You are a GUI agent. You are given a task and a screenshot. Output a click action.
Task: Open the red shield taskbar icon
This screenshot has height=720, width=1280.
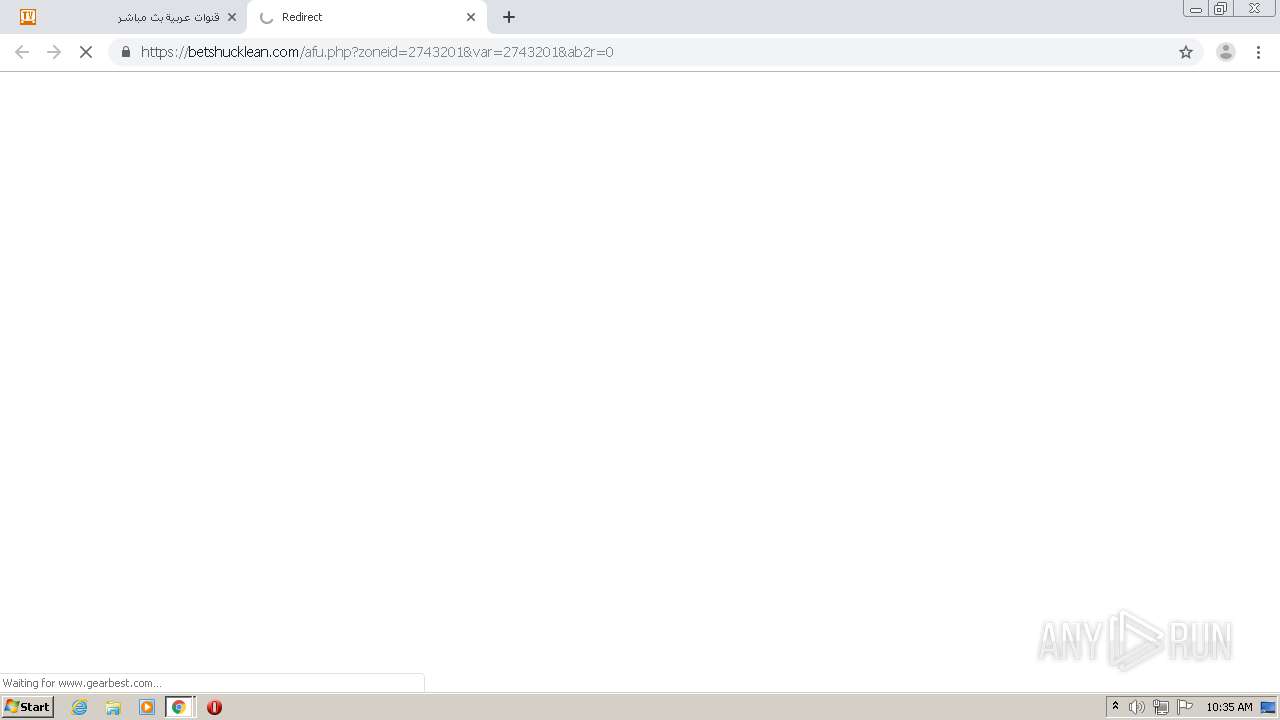pos(214,707)
